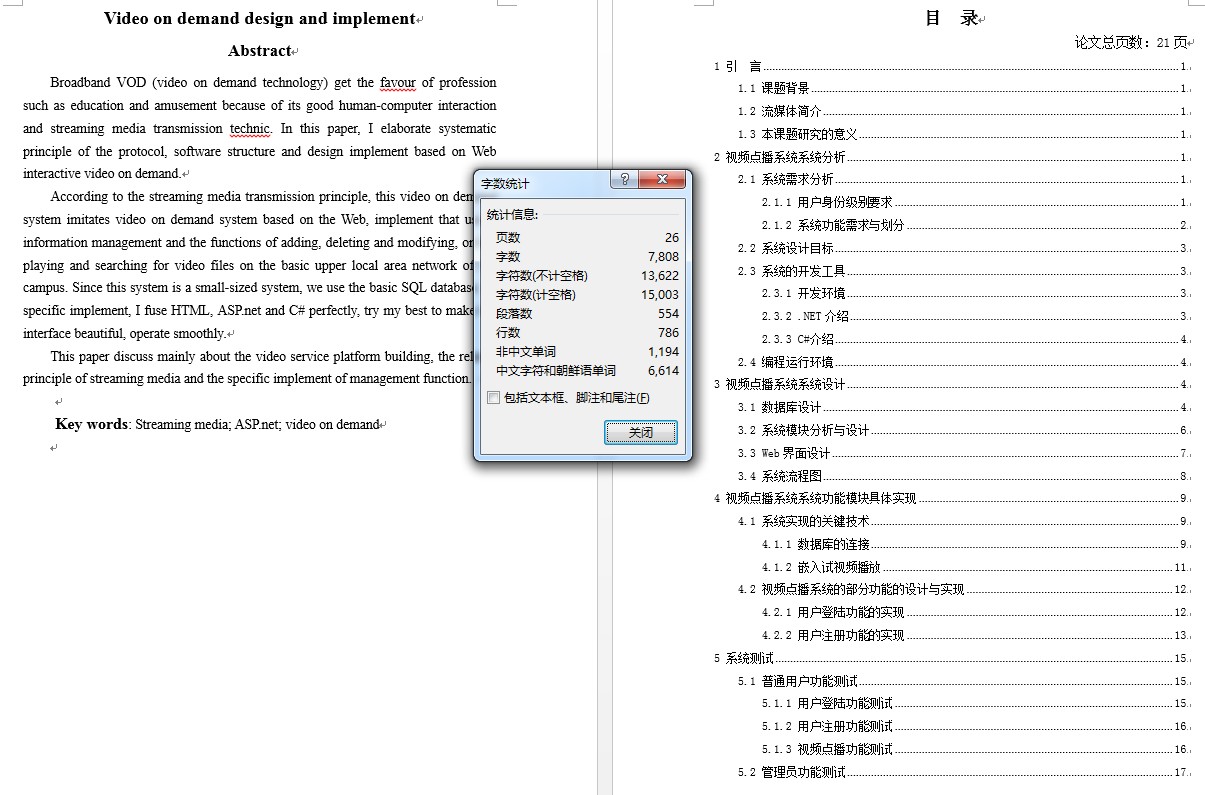Open entry 2.1.2 系统功能需求与划分
The width and height of the screenshot is (1205, 795).
[x=975, y=225]
